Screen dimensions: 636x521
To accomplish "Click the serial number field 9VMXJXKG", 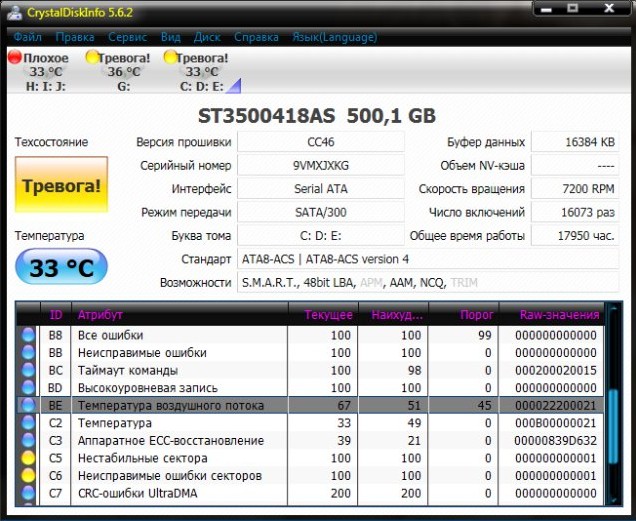I will click(320, 165).
